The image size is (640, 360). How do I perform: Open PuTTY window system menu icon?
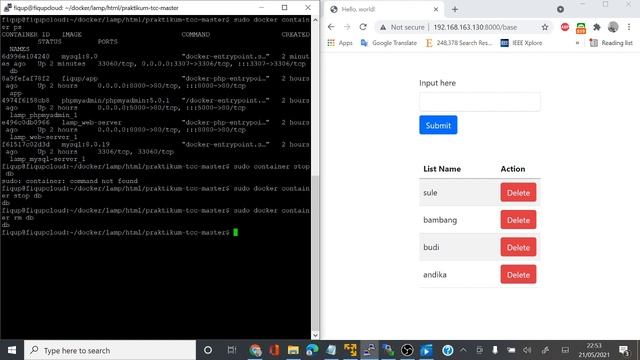click(7, 7)
